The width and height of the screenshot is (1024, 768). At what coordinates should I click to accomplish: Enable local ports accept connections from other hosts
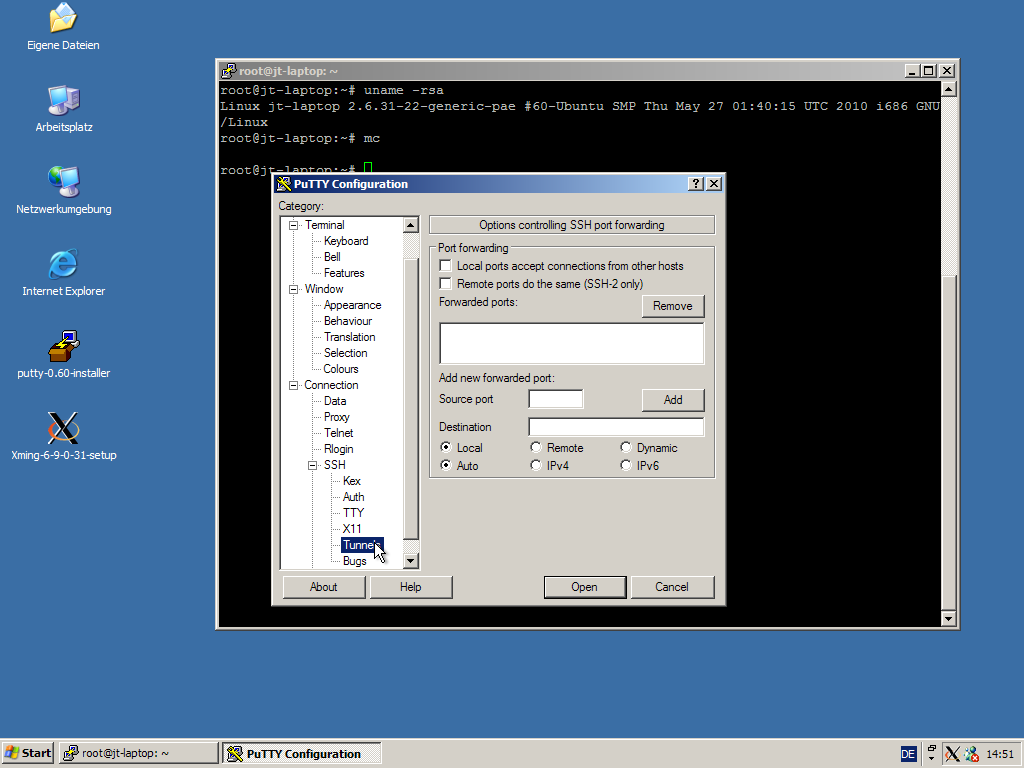(446, 266)
